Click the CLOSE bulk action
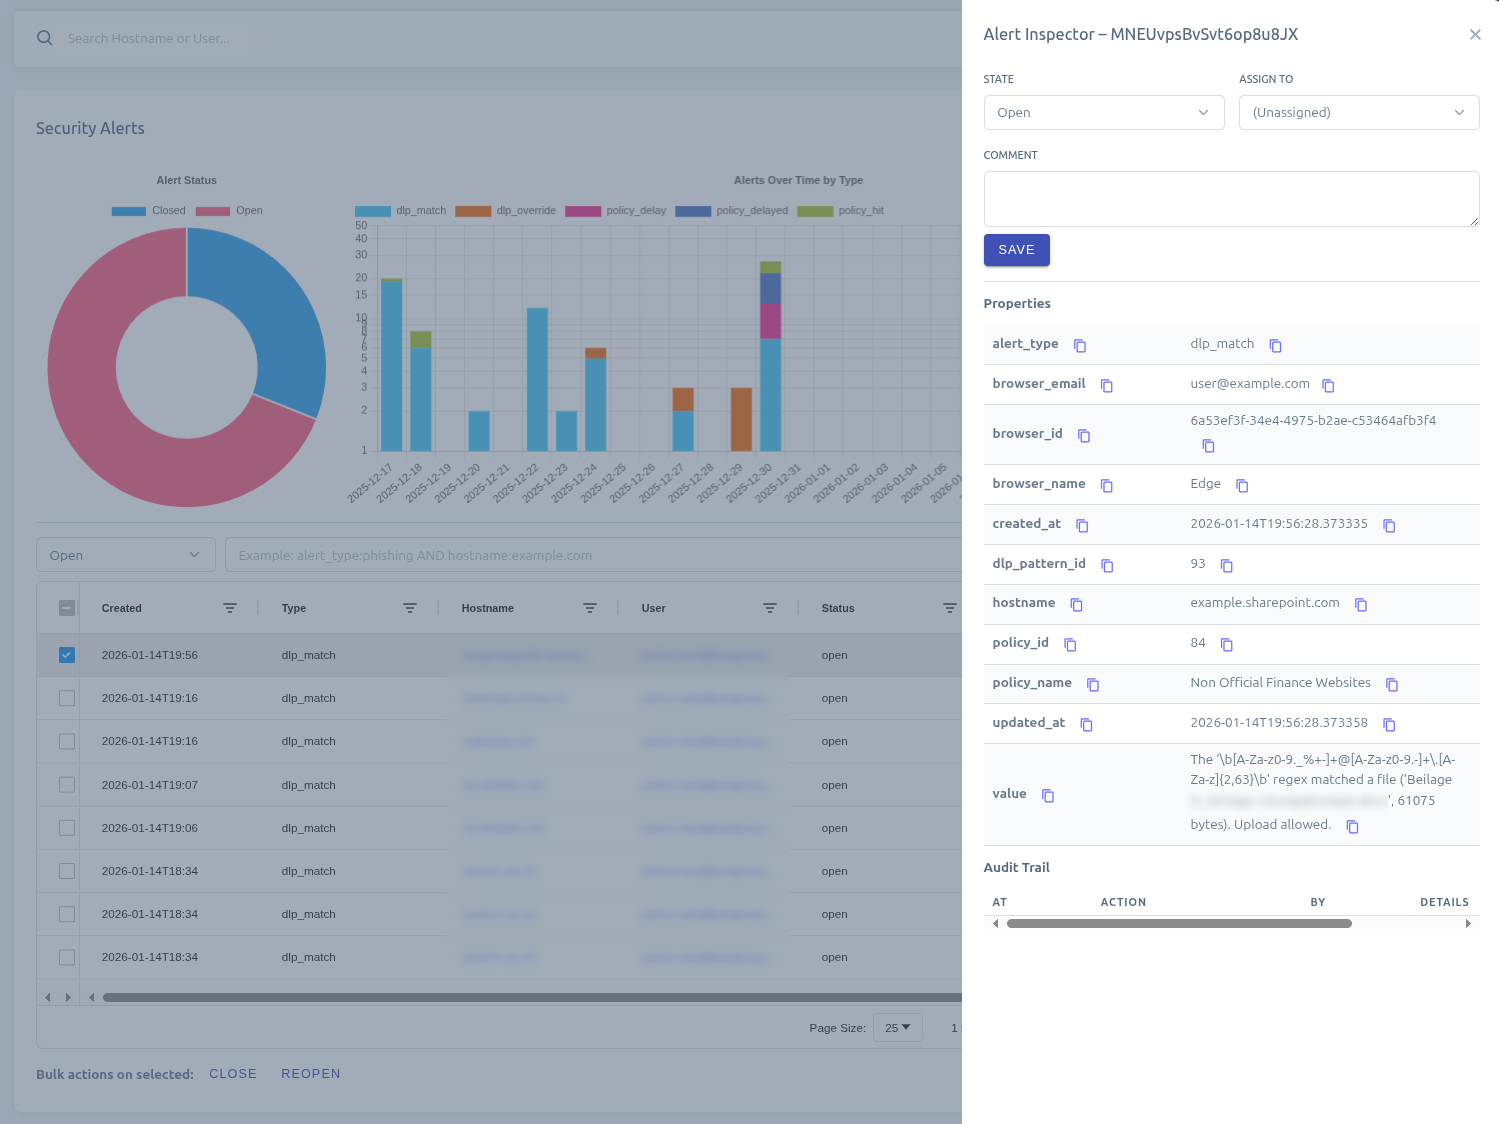The image size is (1499, 1124). pyautogui.click(x=233, y=1074)
